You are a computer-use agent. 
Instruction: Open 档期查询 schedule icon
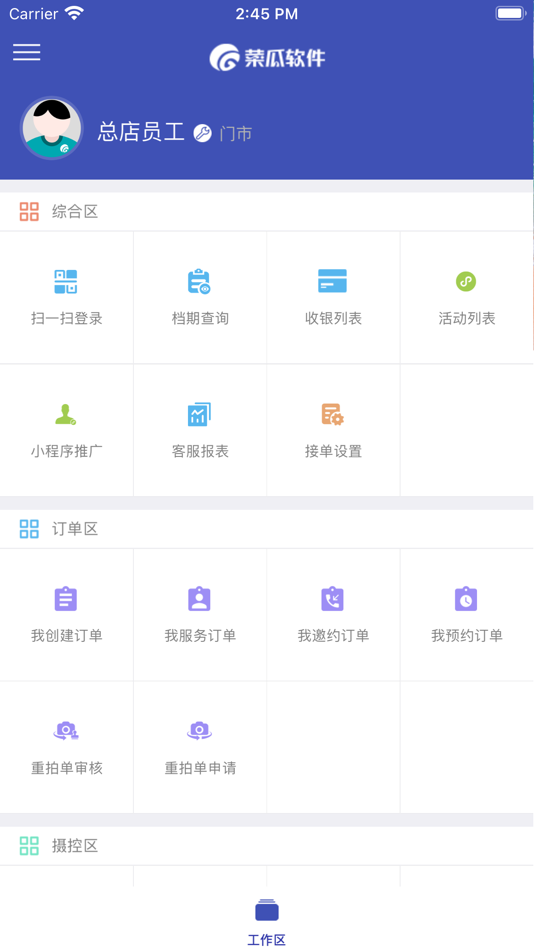199,282
